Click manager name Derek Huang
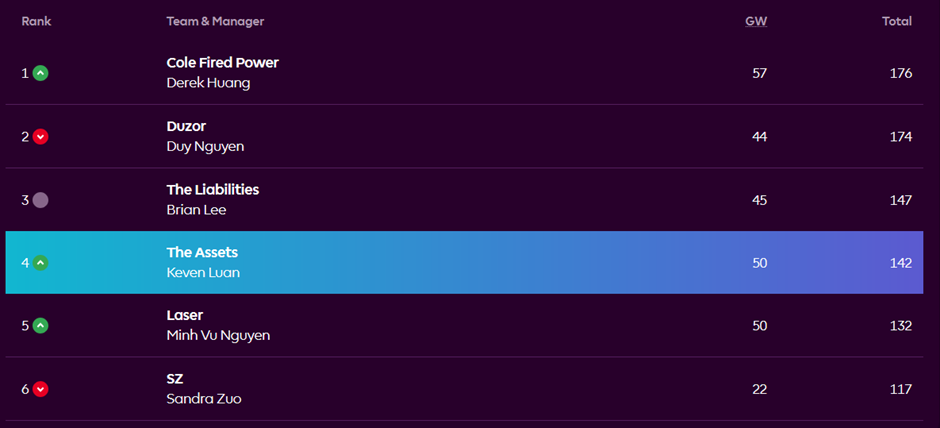 [x=208, y=83]
